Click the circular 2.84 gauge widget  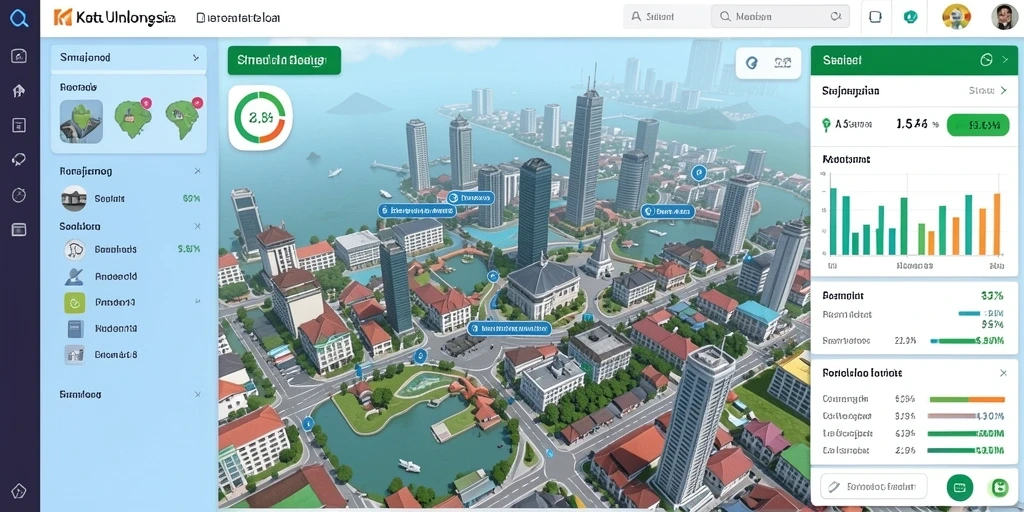coord(260,118)
